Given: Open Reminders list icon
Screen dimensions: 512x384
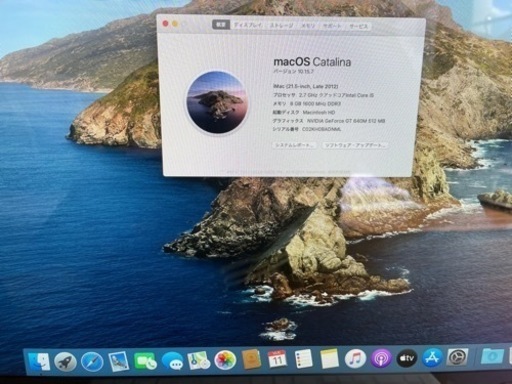Looking at the screenshot, I should pyautogui.click(x=303, y=359).
